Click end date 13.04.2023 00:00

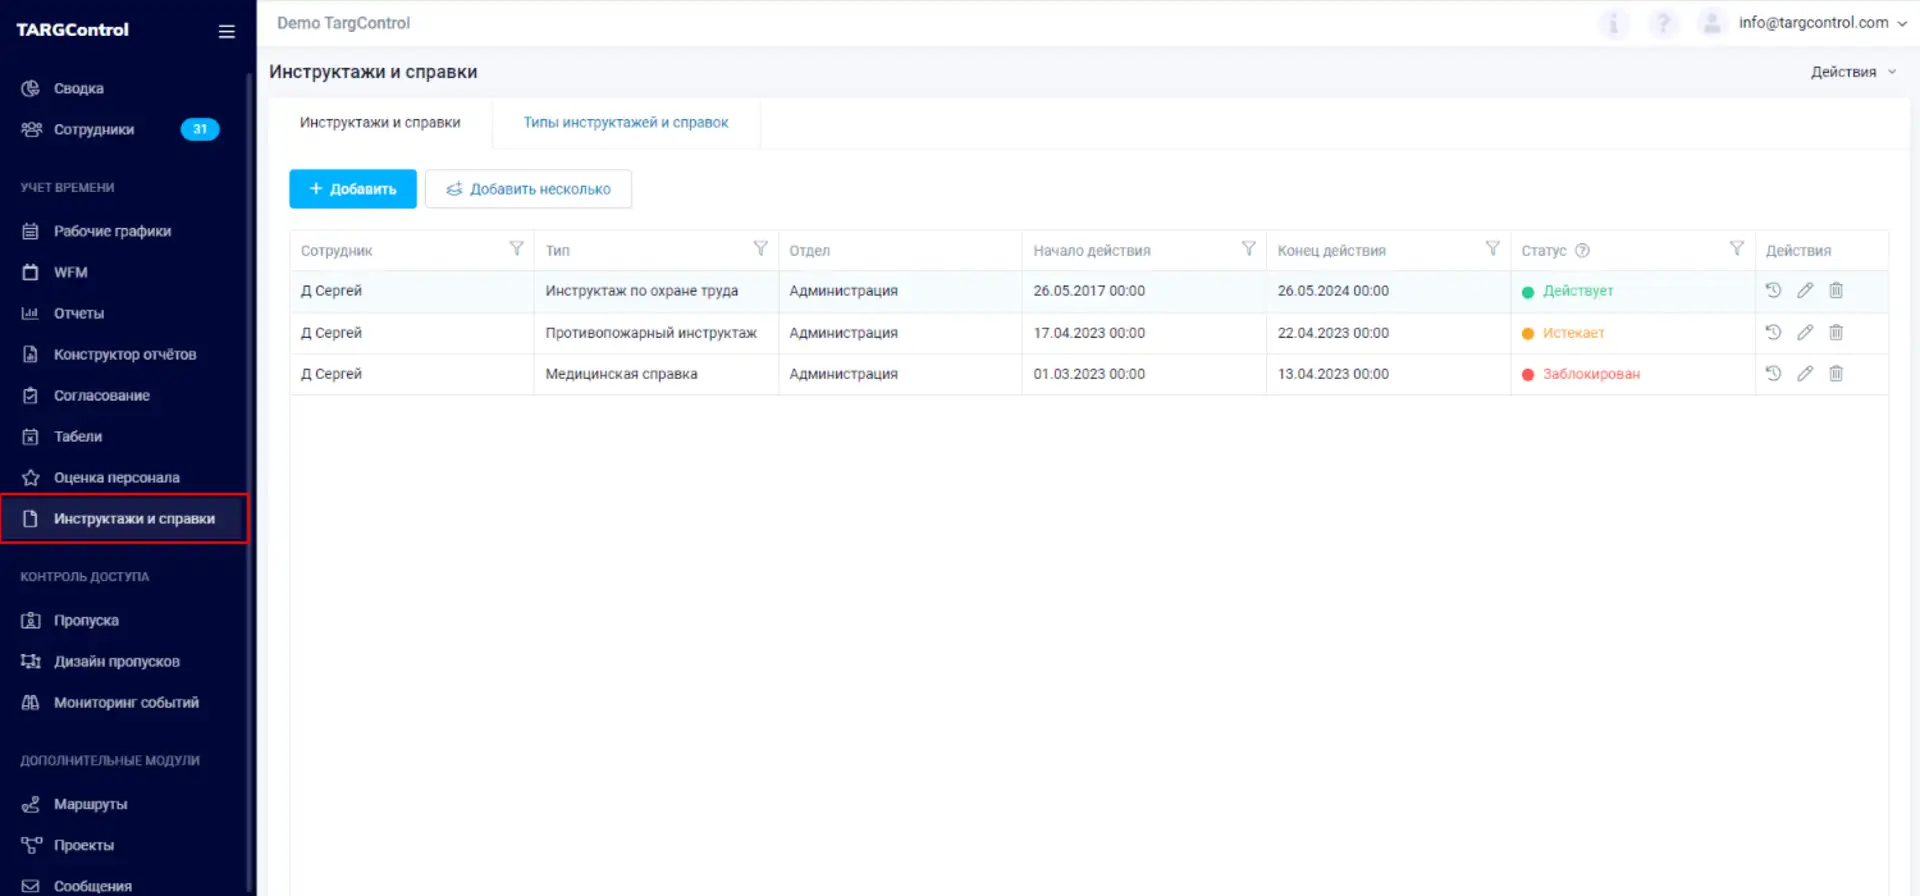coord(1333,374)
